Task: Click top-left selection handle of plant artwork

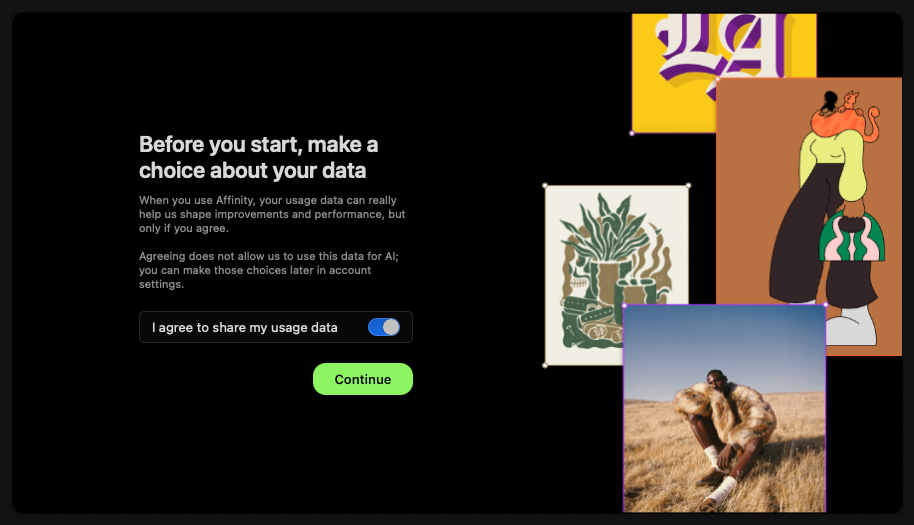Action: [x=545, y=185]
